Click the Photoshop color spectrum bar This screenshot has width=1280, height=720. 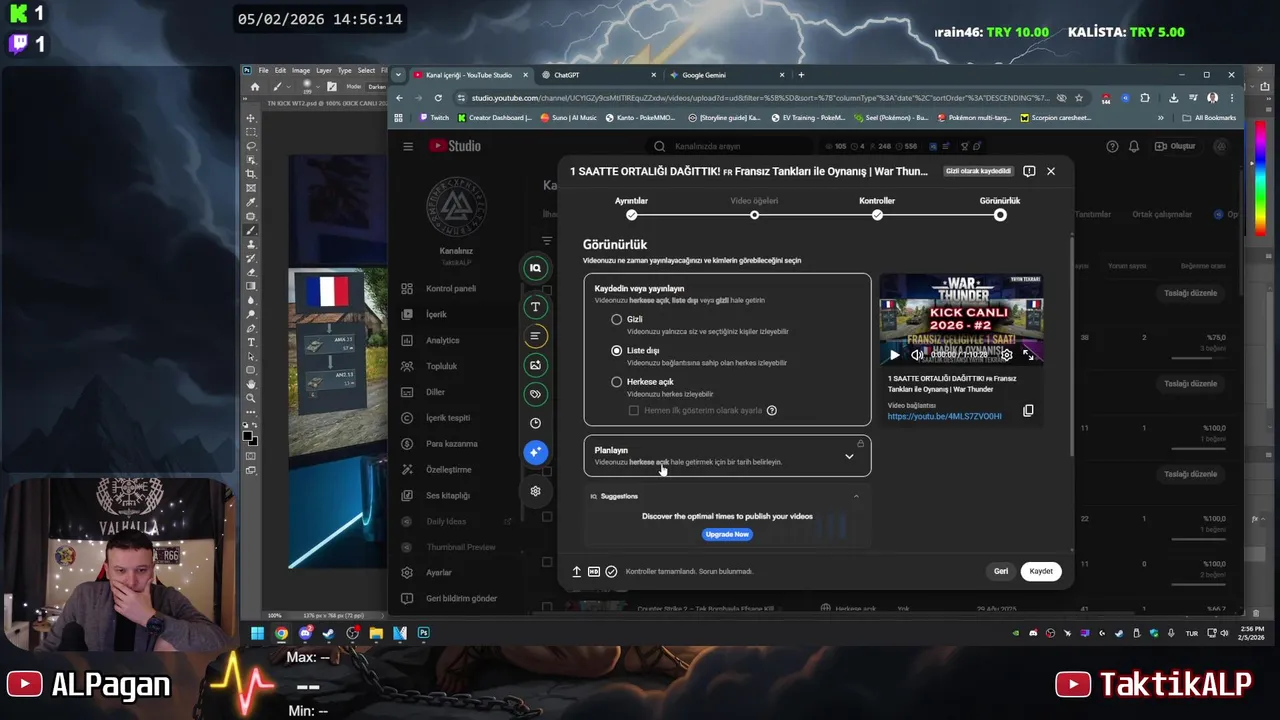tap(1261, 178)
